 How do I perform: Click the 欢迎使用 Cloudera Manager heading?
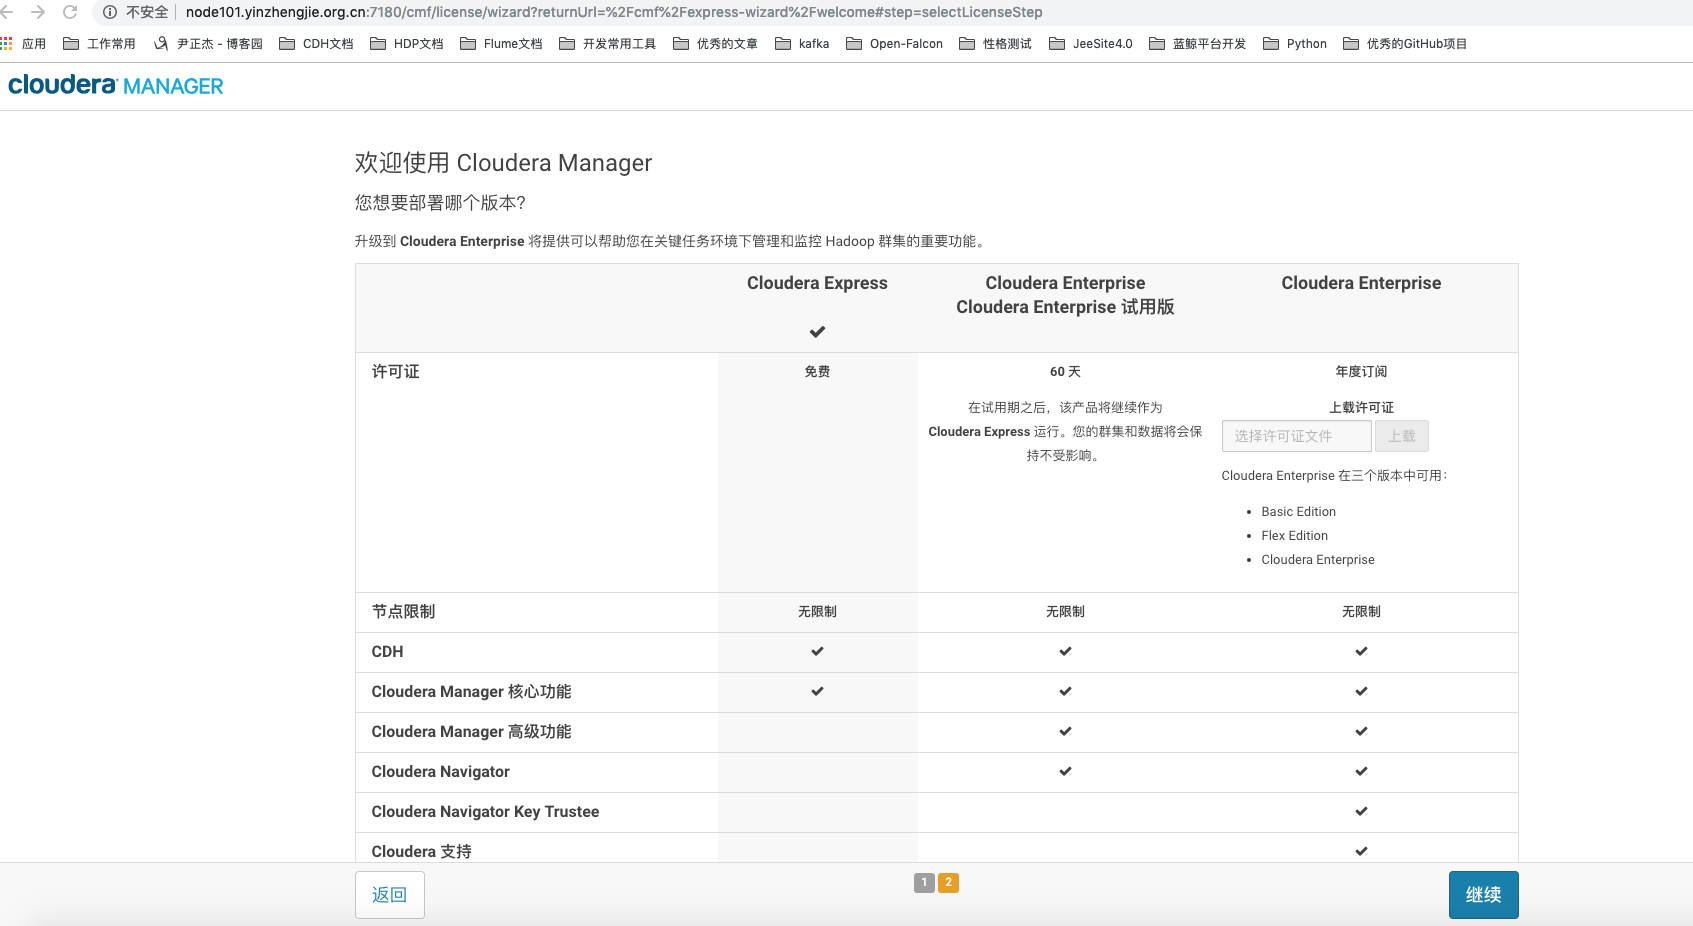503,163
